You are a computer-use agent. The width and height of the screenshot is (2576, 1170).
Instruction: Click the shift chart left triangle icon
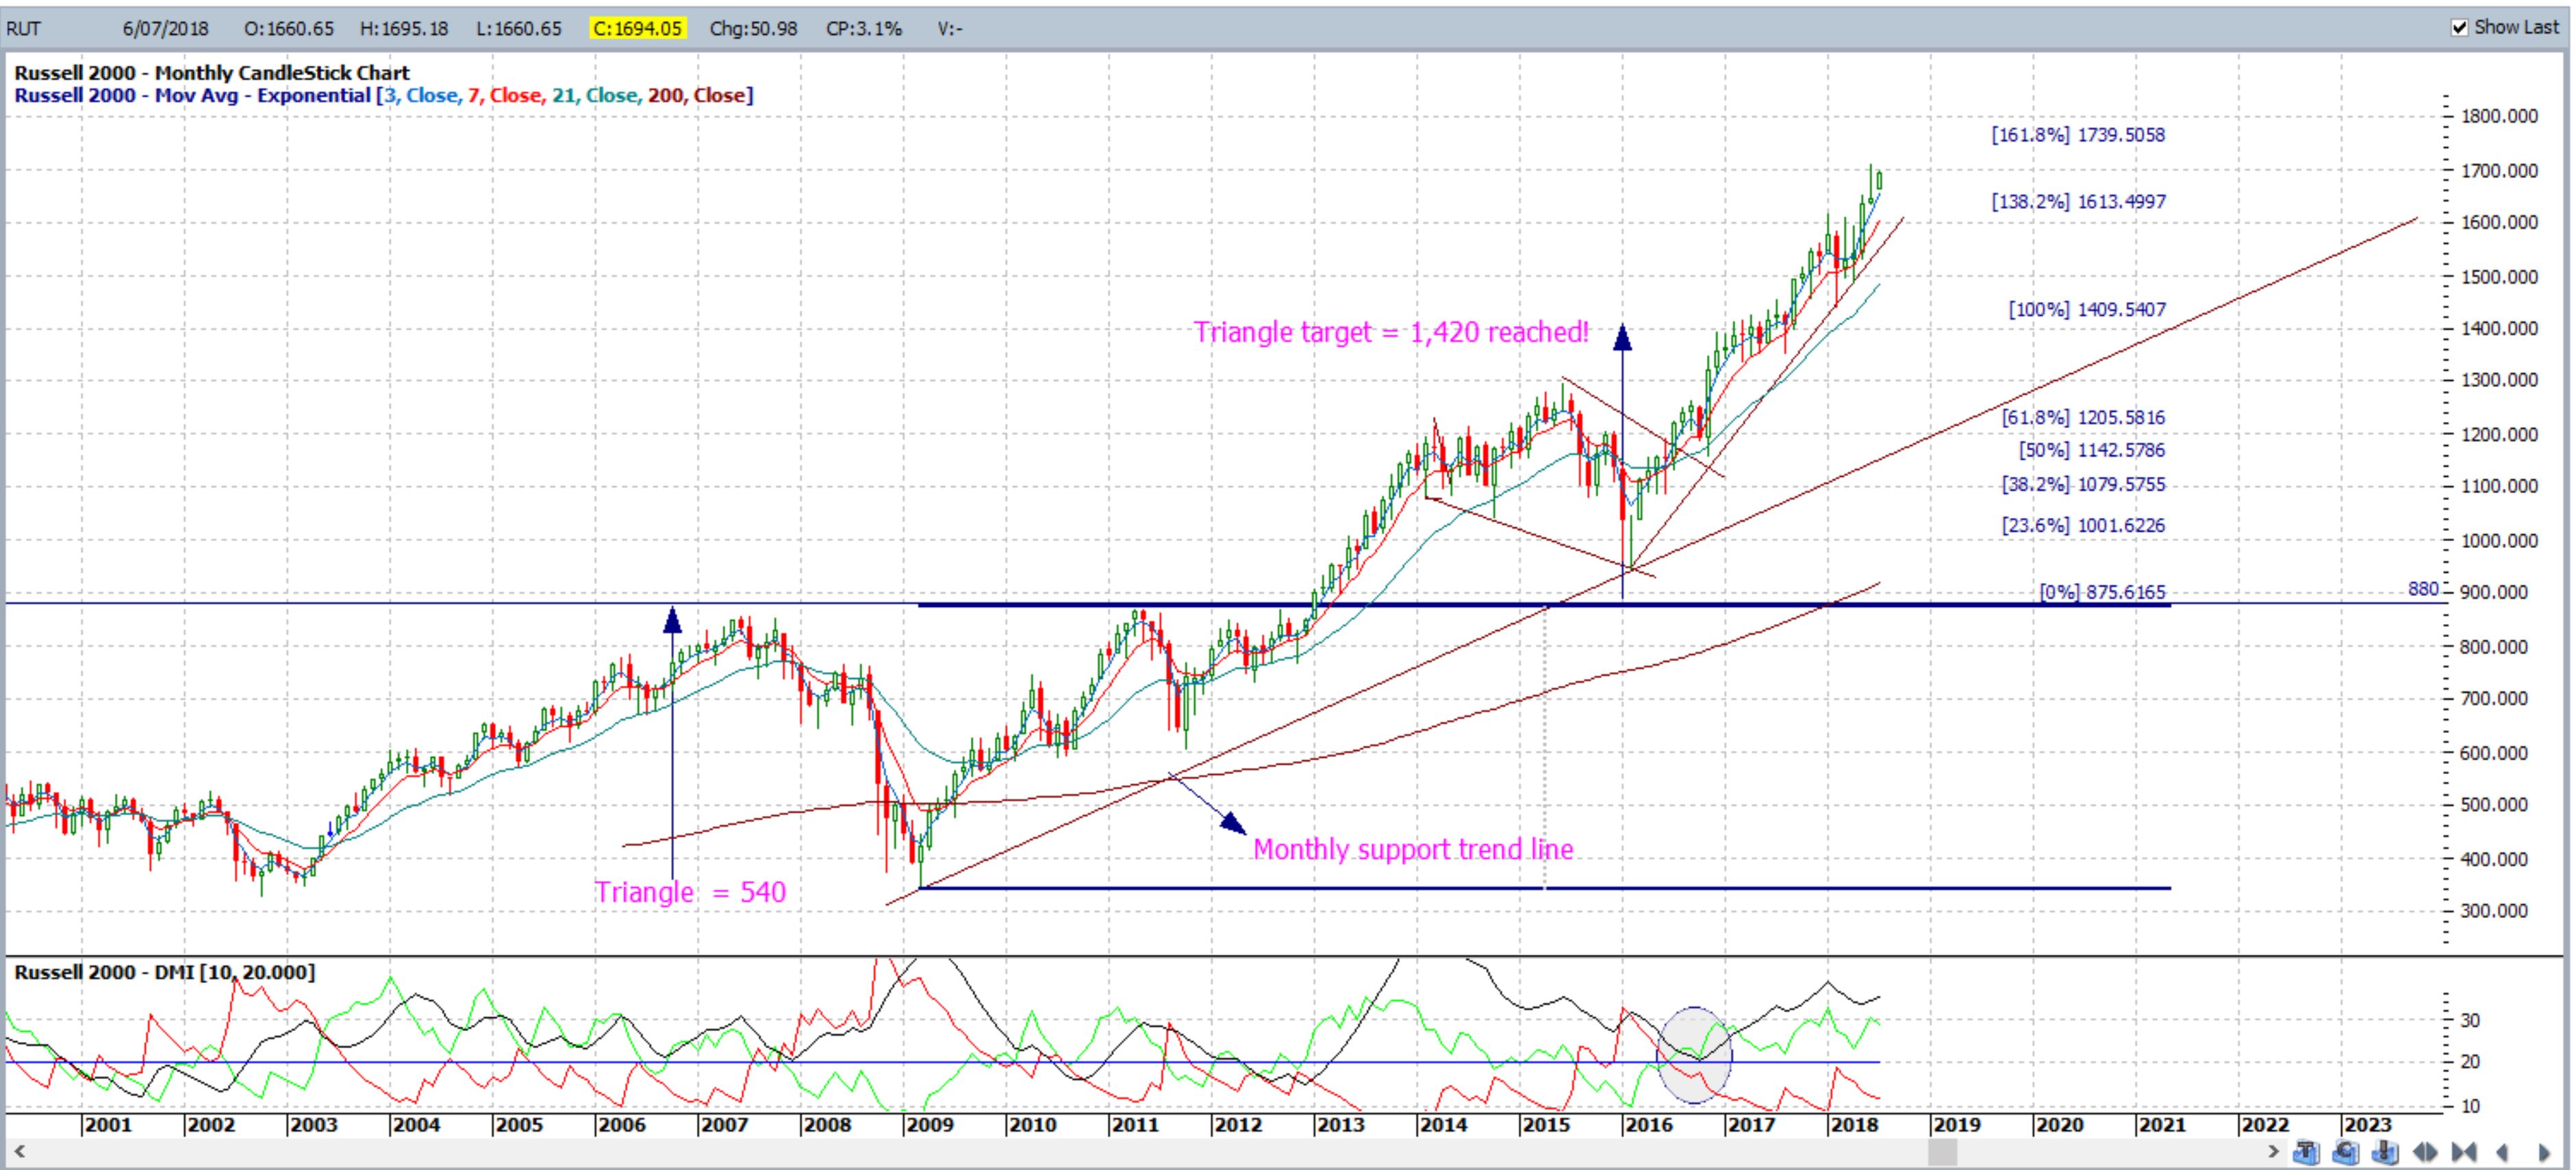(2502, 1152)
